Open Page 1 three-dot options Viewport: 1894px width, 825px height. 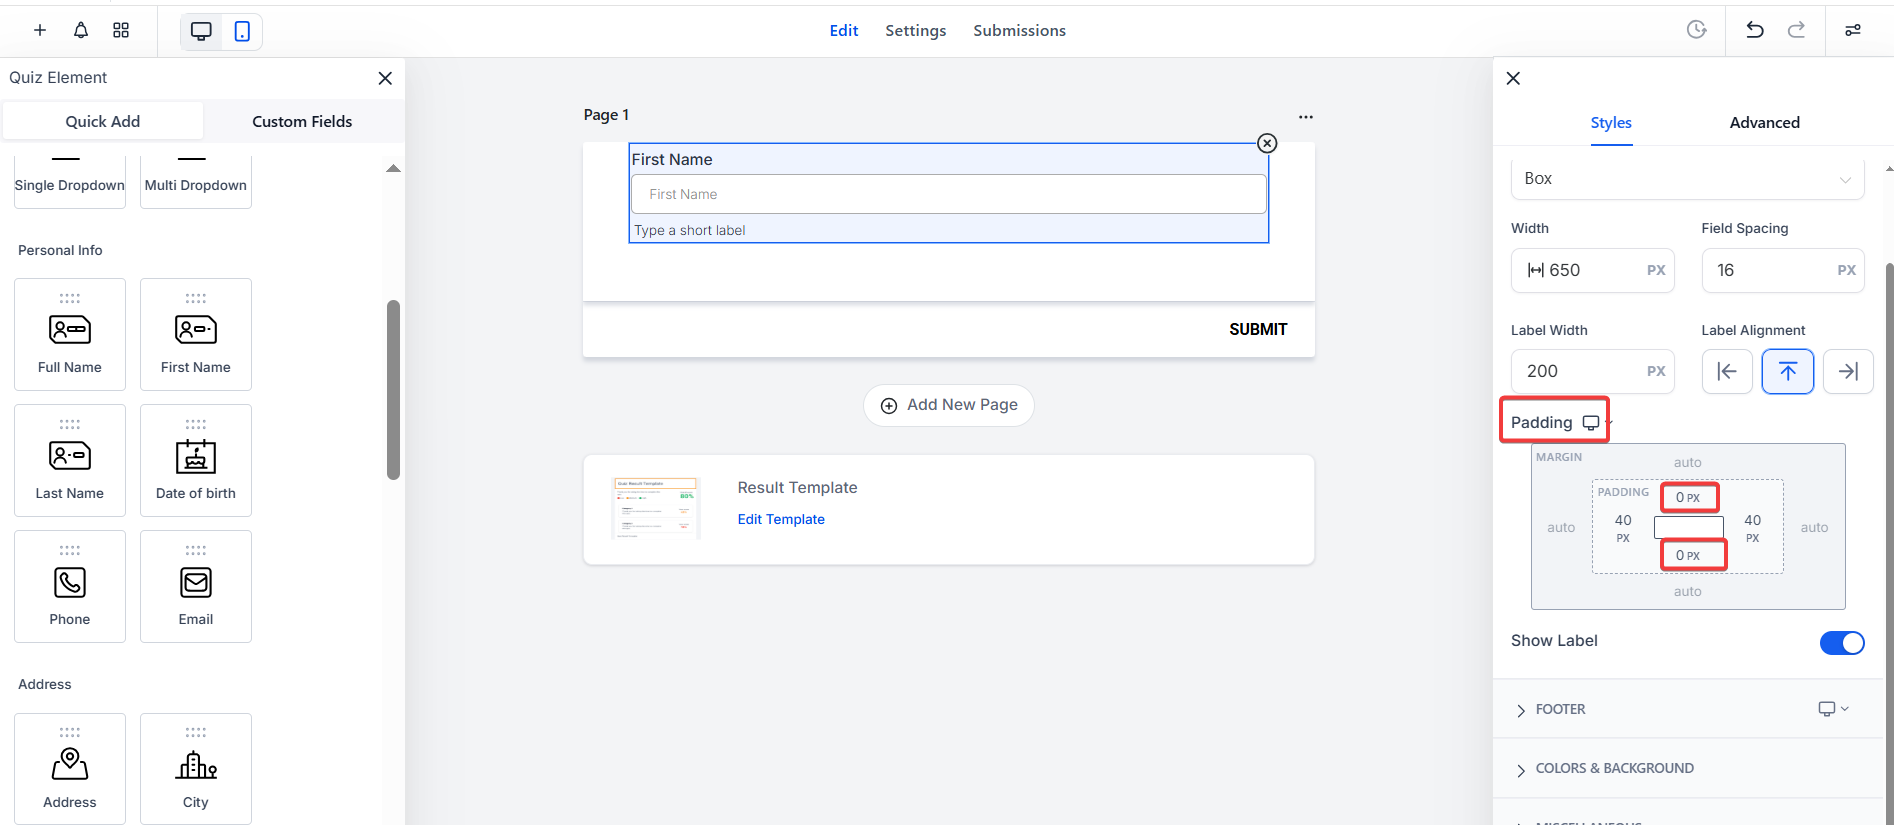tap(1305, 117)
